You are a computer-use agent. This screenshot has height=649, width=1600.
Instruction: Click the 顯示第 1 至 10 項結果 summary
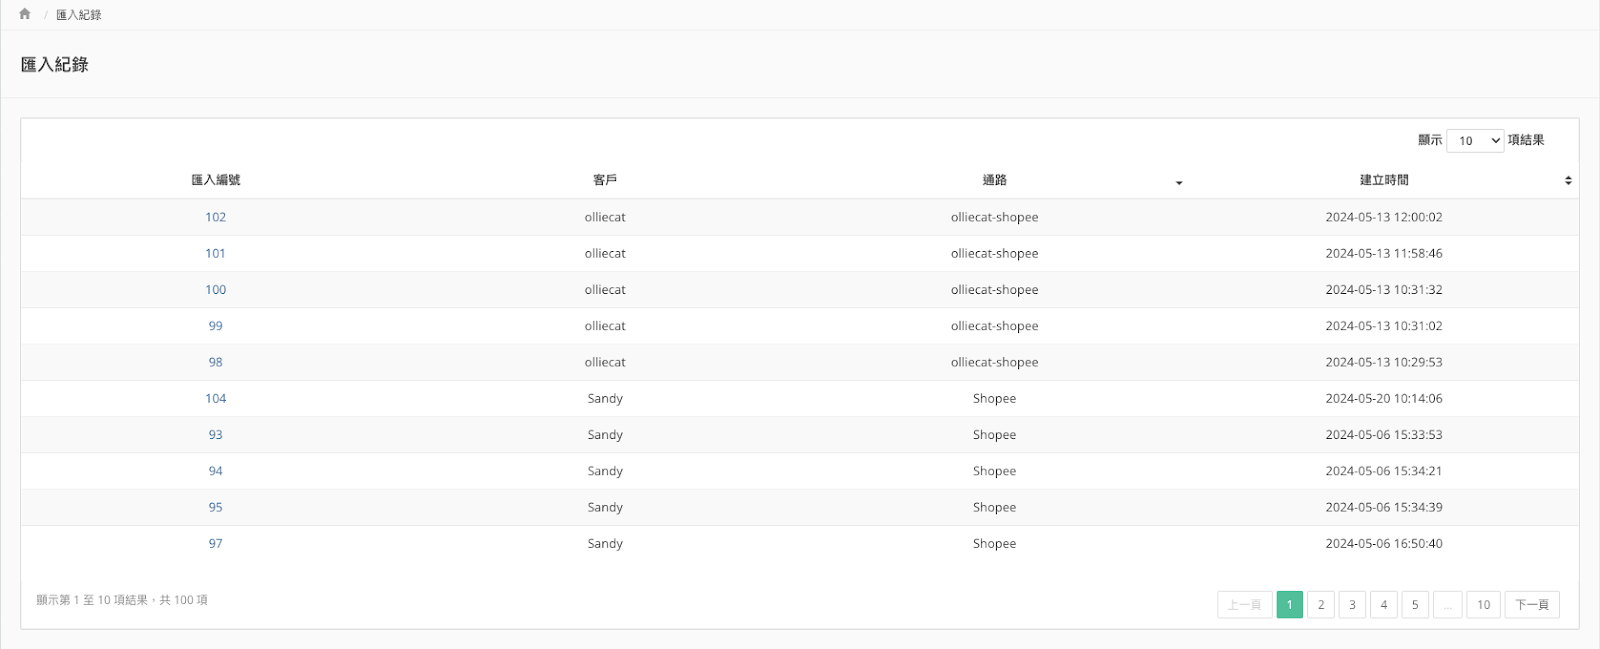coord(122,600)
